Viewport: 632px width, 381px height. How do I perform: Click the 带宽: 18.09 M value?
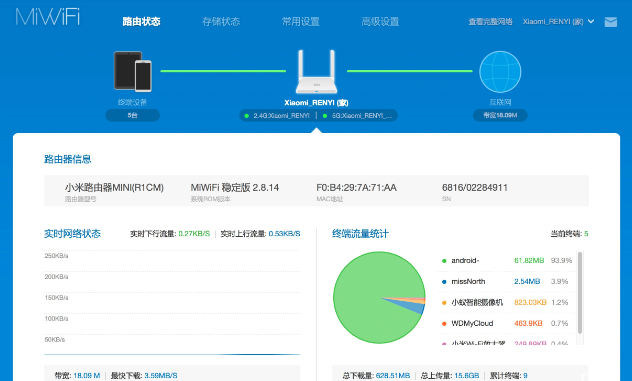pos(77,375)
